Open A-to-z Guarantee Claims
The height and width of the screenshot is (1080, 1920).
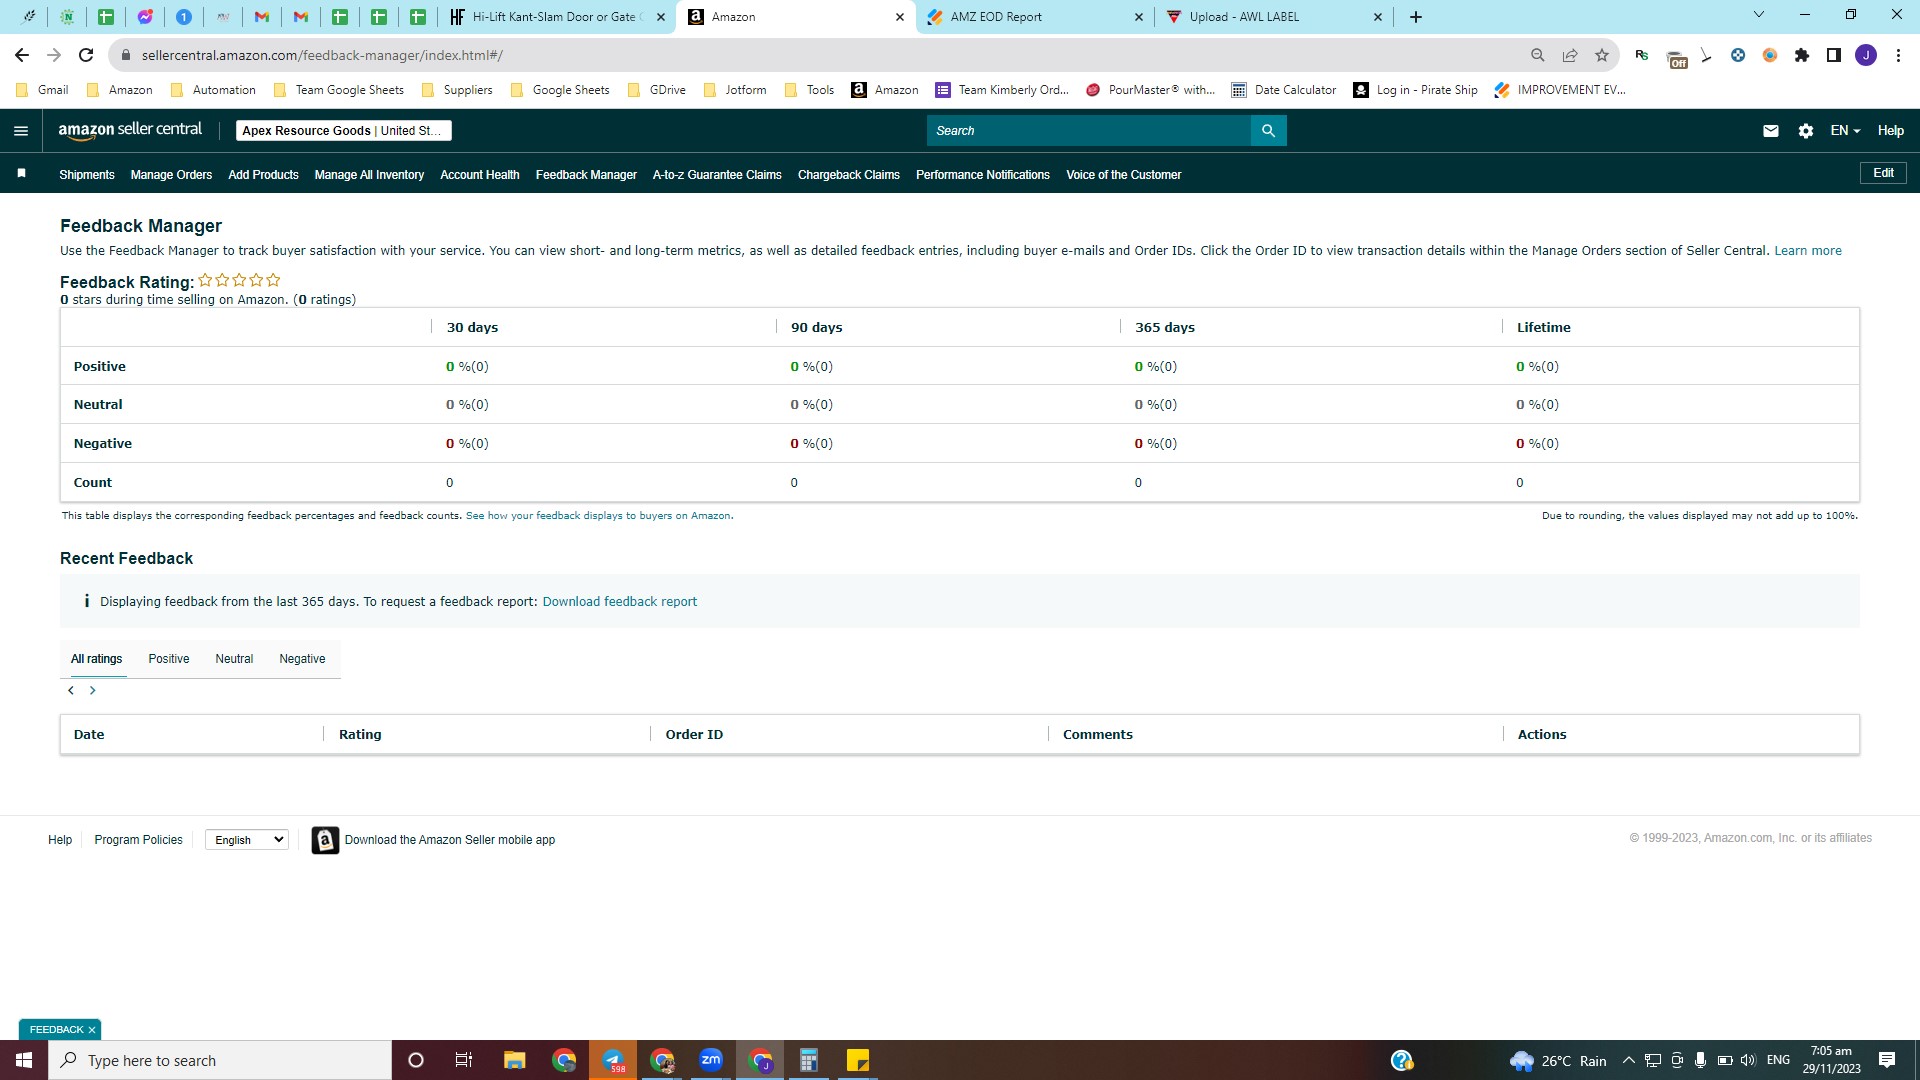[x=717, y=175]
